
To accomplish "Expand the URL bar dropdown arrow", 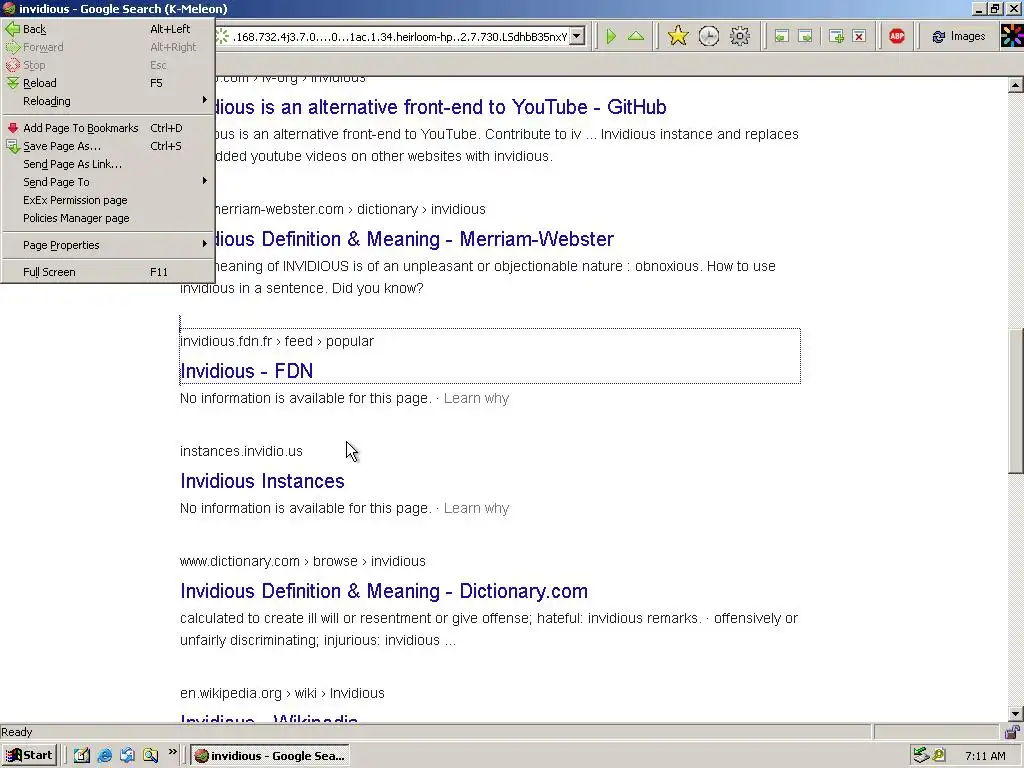I will point(577,37).
